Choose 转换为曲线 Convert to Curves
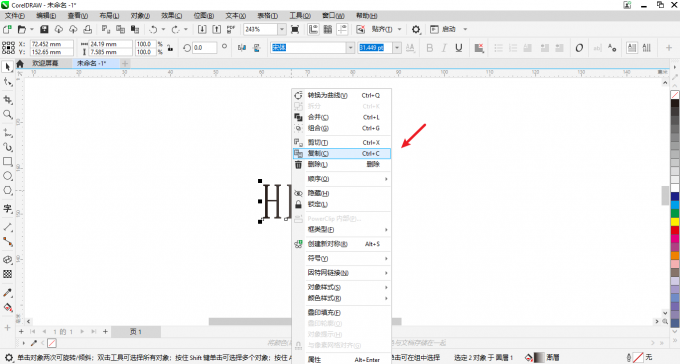680x364 pixels. pyautogui.click(x=342, y=95)
